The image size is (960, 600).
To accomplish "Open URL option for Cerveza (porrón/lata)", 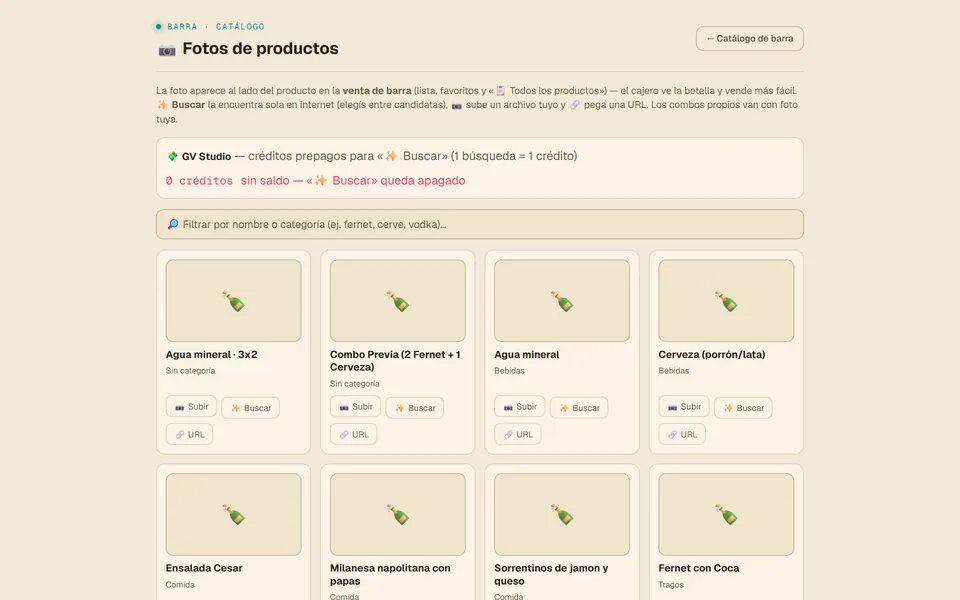I will point(682,434).
